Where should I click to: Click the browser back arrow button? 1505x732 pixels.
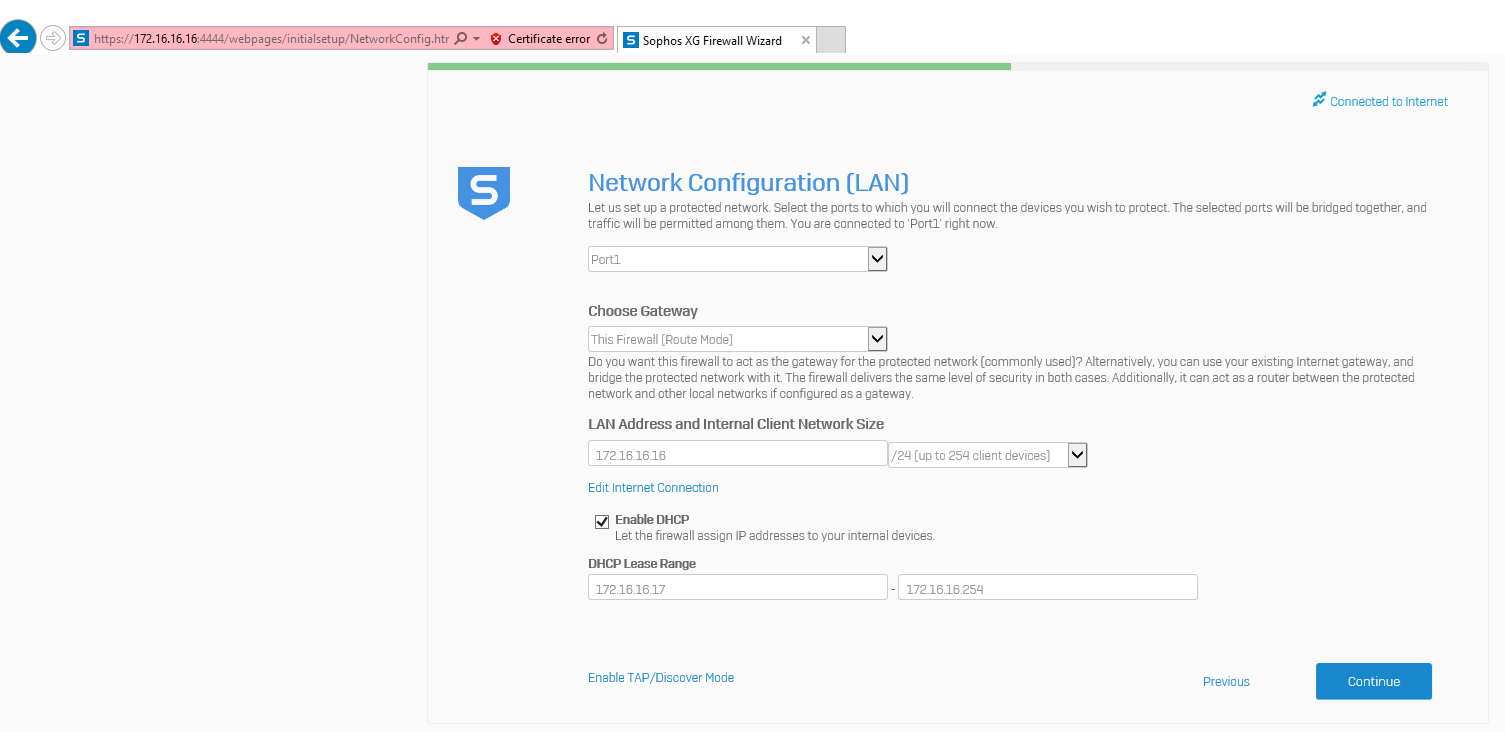[20, 39]
